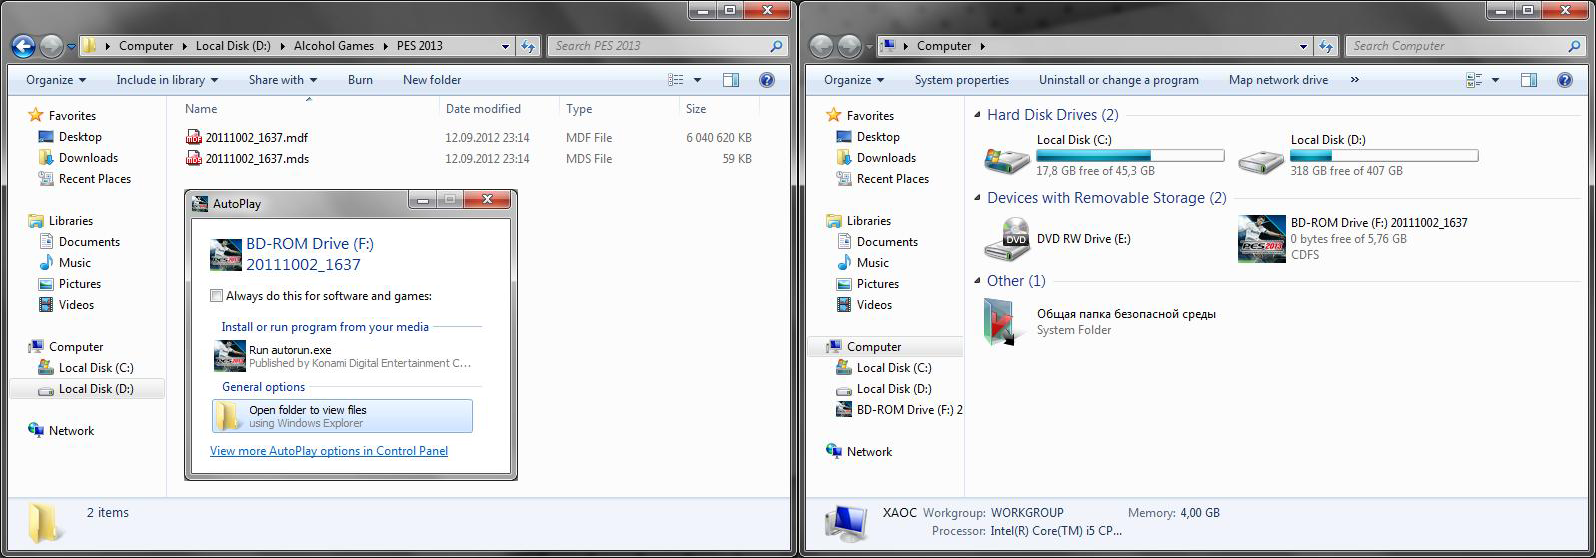Select BD-ROM Drive (F:) in navigation pane
1596x558 pixels.
click(x=899, y=410)
